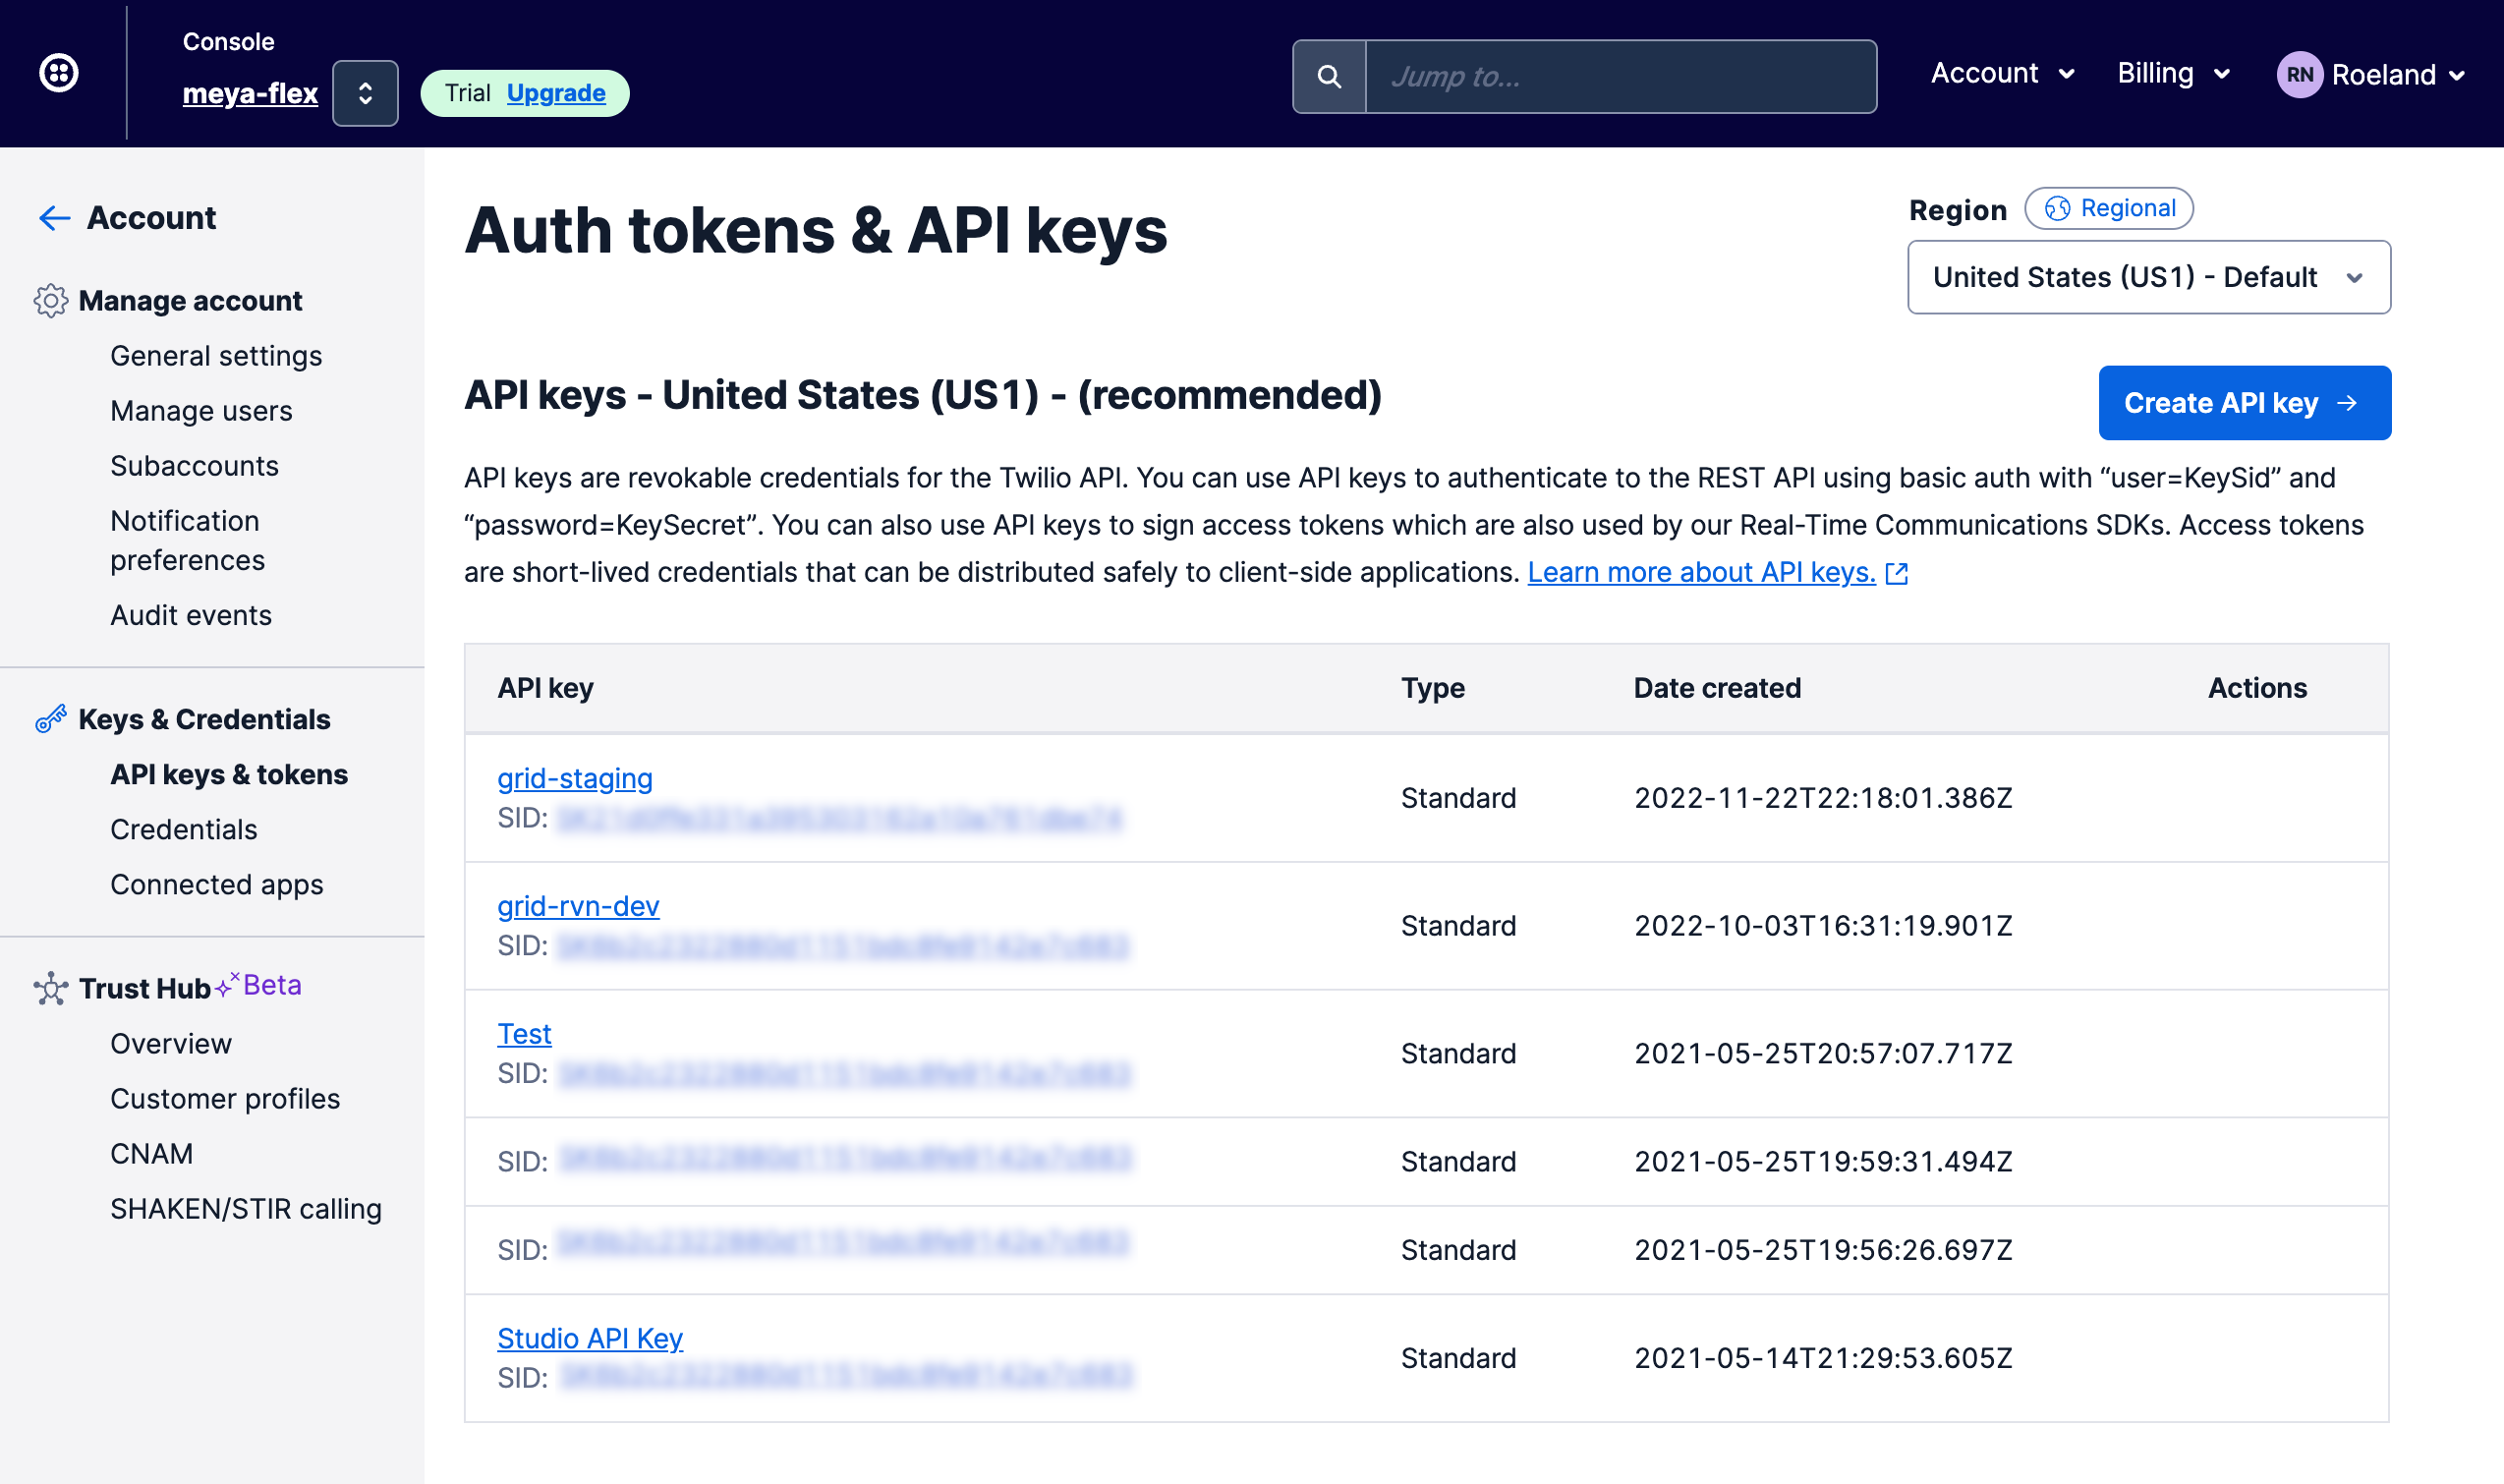Click the RN user avatar

(x=2299, y=75)
